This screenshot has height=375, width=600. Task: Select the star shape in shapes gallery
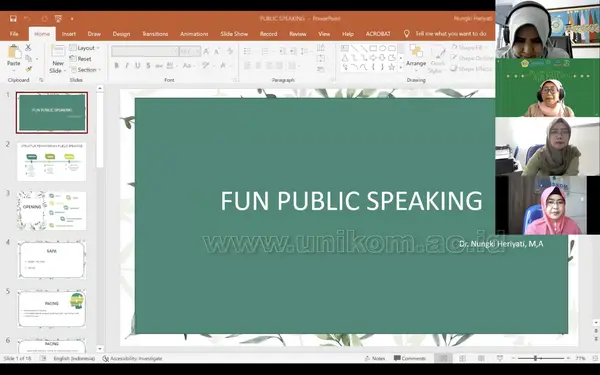391,67
